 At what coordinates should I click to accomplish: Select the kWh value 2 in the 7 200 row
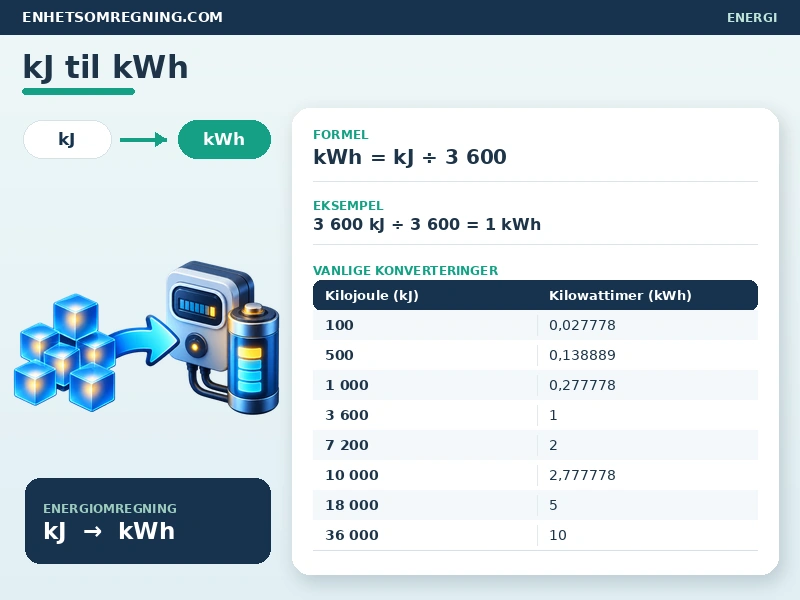tap(648, 445)
